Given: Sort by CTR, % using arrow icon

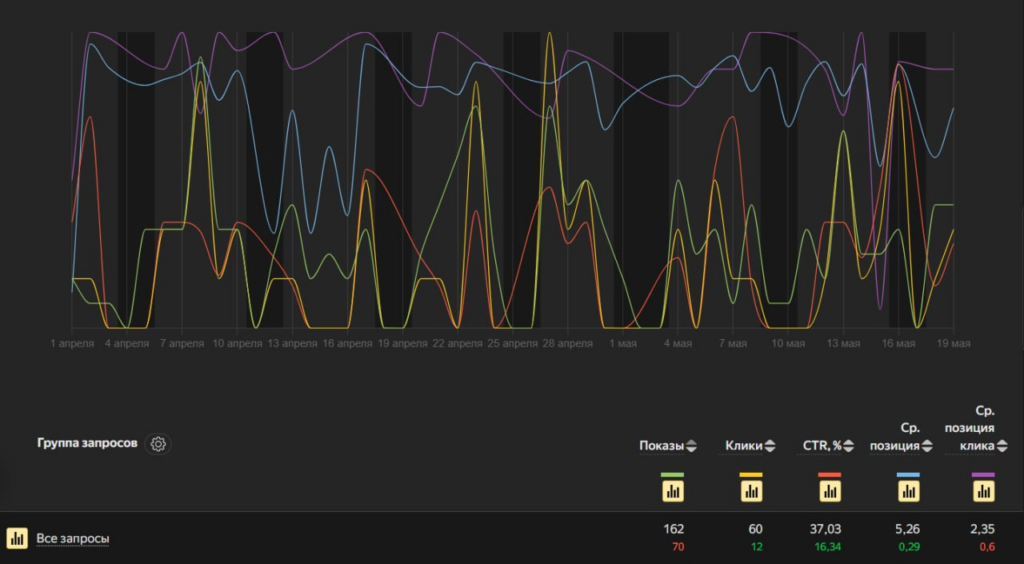Looking at the screenshot, I should pyautogui.click(x=848, y=446).
